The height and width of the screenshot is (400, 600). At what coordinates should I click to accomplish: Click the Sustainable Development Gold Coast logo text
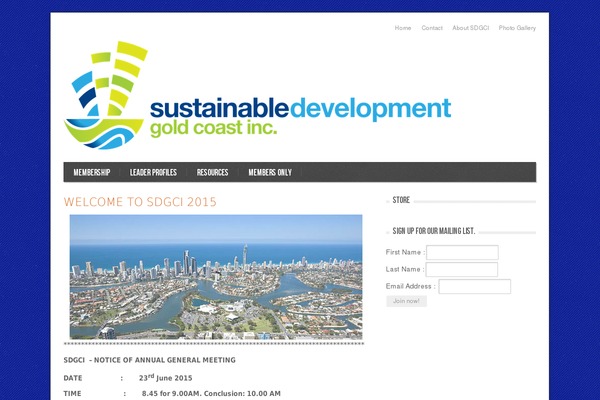coord(299,115)
